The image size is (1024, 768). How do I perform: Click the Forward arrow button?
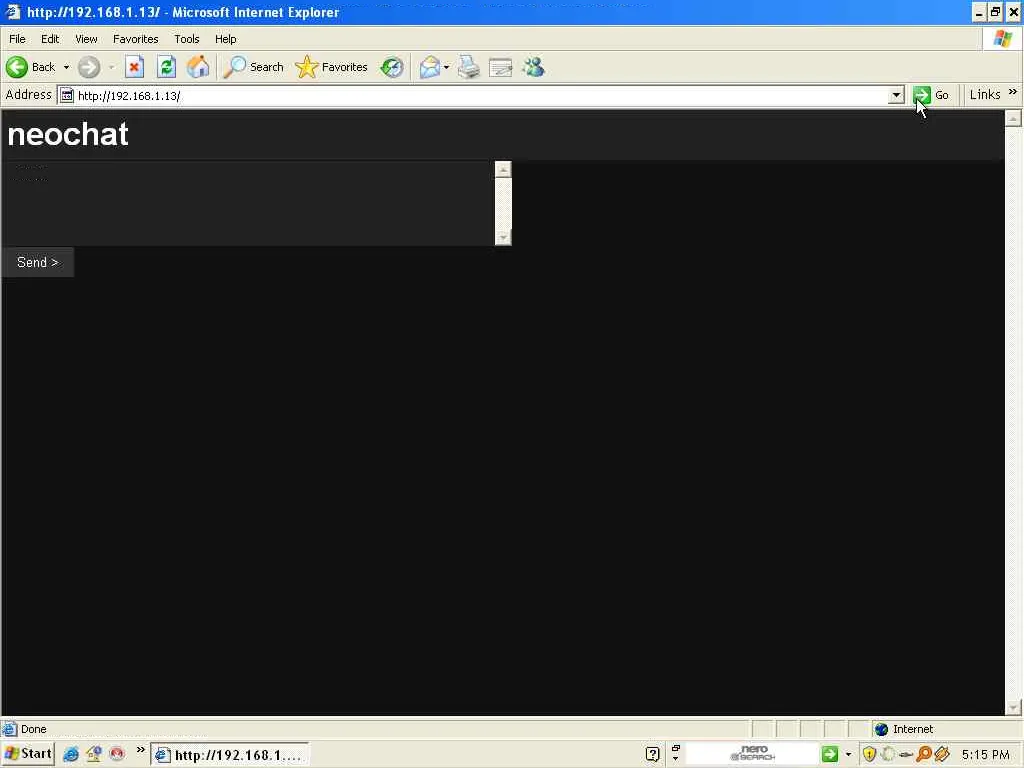pyautogui.click(x=89, y=67)
